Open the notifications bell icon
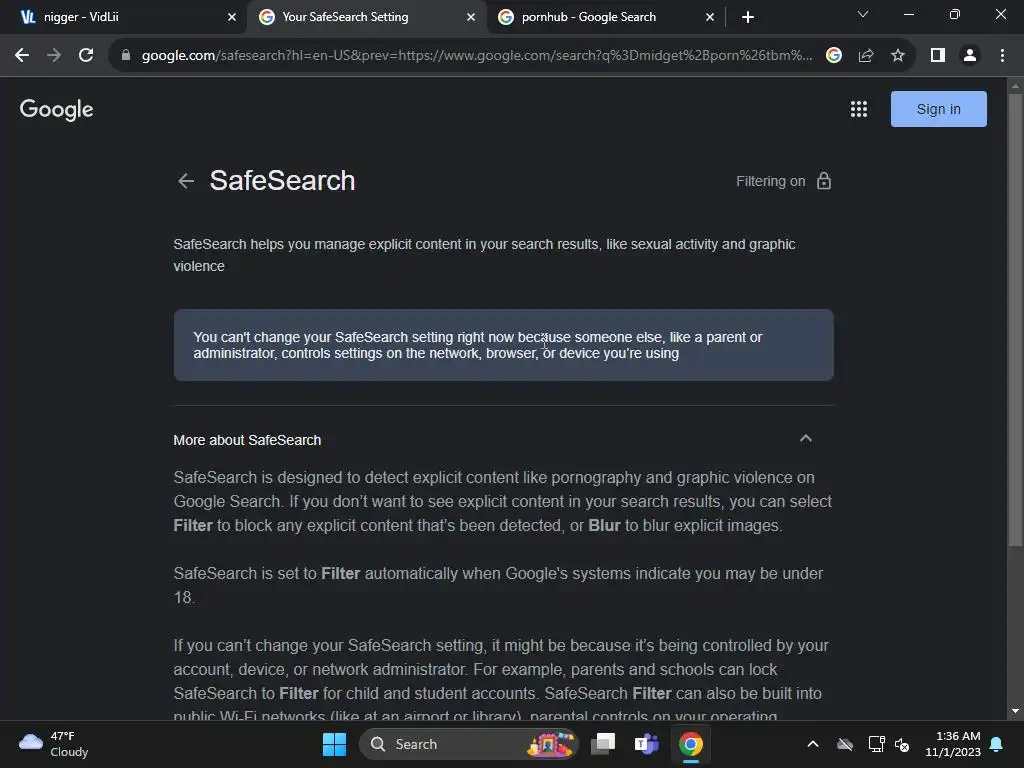This screenshot has width=1024, height=768. tap(997, 744)
